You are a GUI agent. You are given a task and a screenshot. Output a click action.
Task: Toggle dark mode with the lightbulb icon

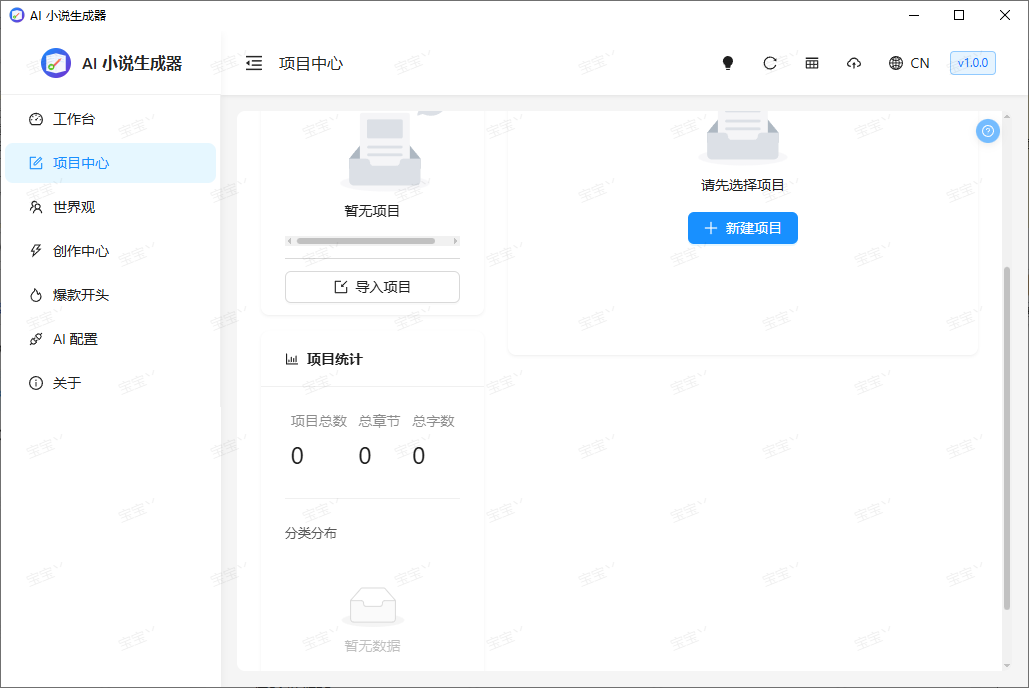(728, 62)
